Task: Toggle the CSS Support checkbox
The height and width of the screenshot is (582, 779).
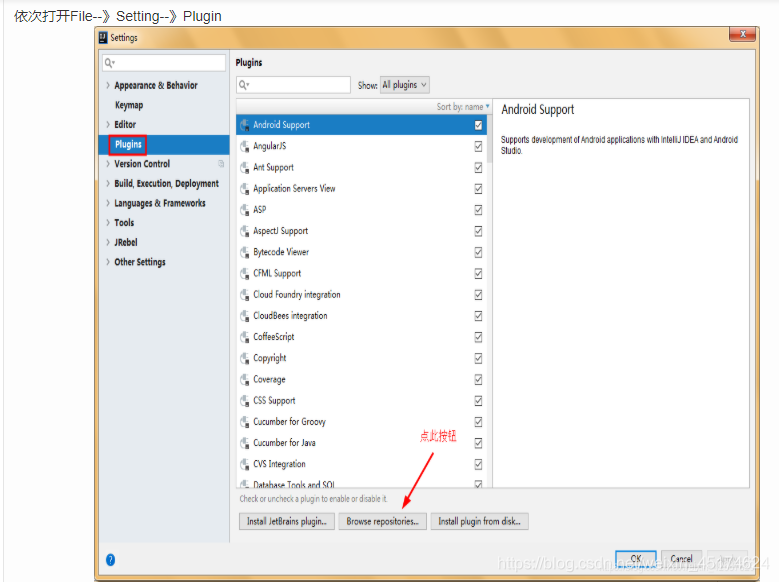Action: [478, 401]
